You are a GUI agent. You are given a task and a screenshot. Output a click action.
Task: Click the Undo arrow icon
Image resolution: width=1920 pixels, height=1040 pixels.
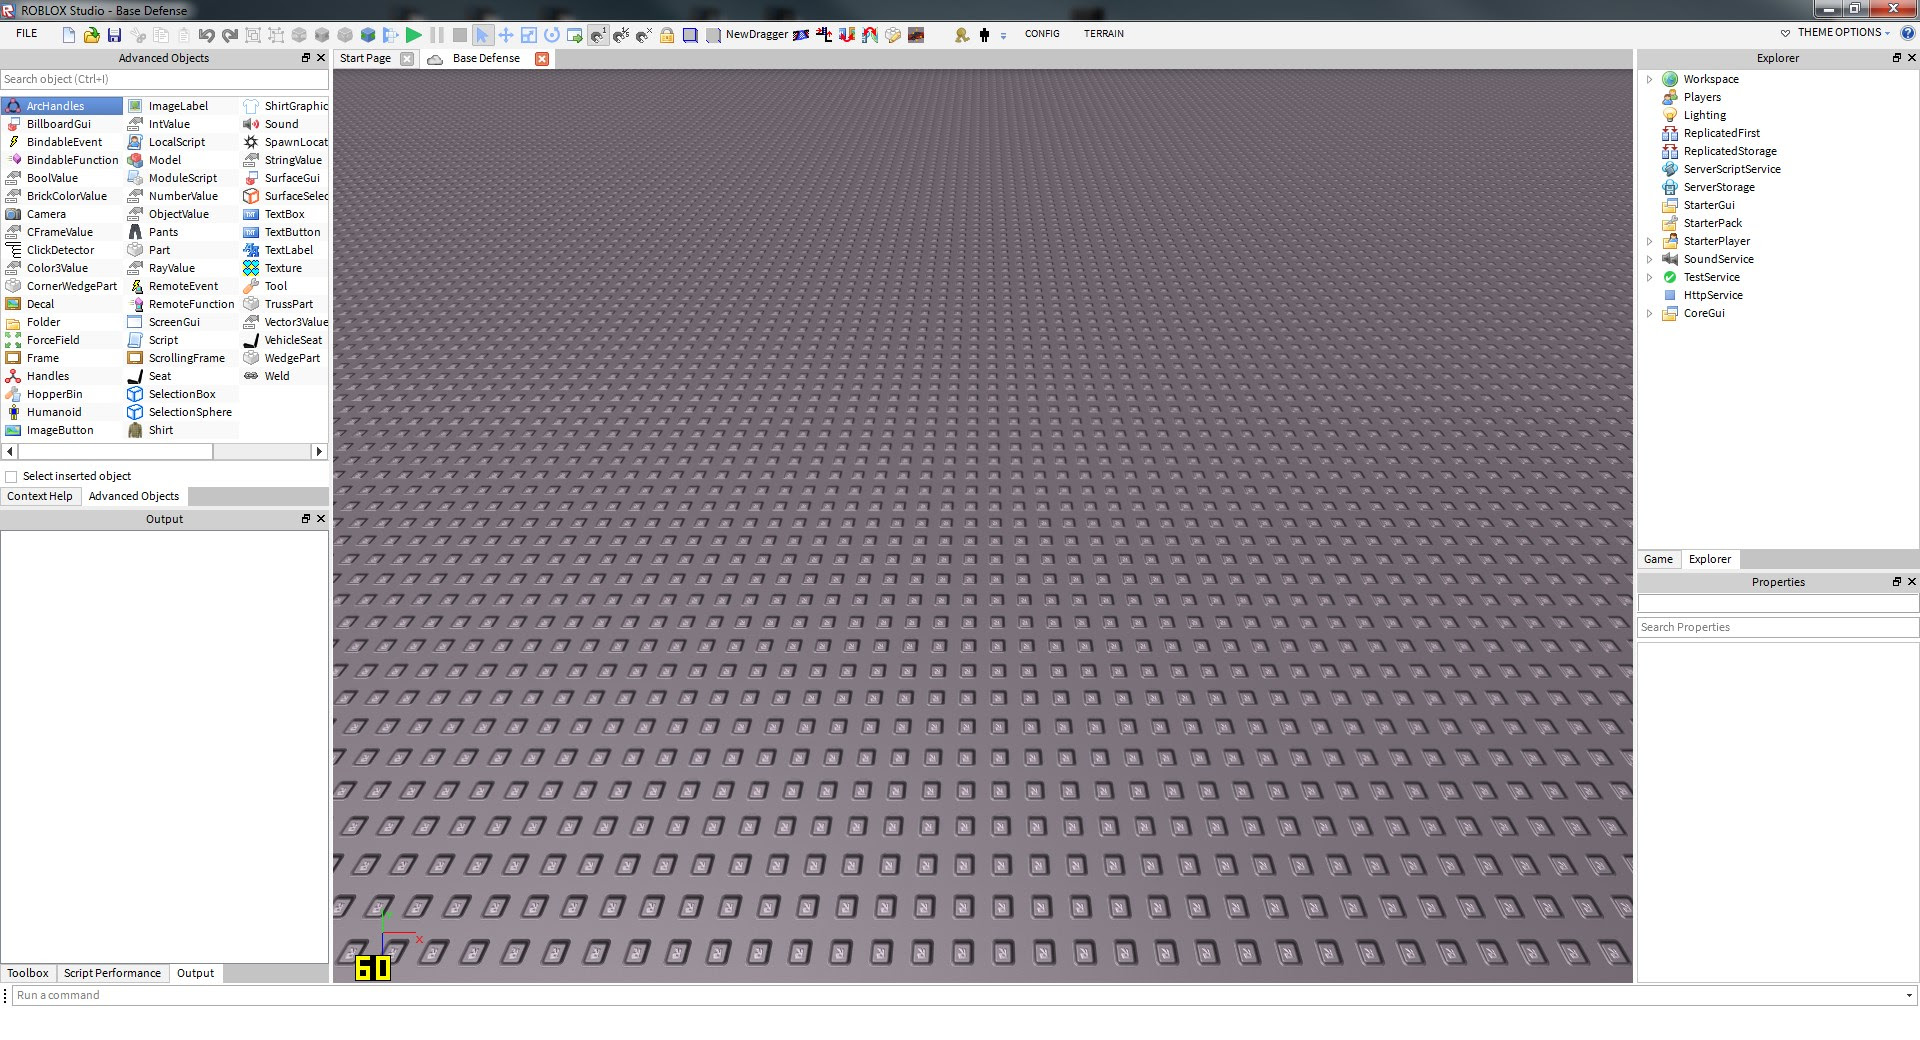[206, 35]
